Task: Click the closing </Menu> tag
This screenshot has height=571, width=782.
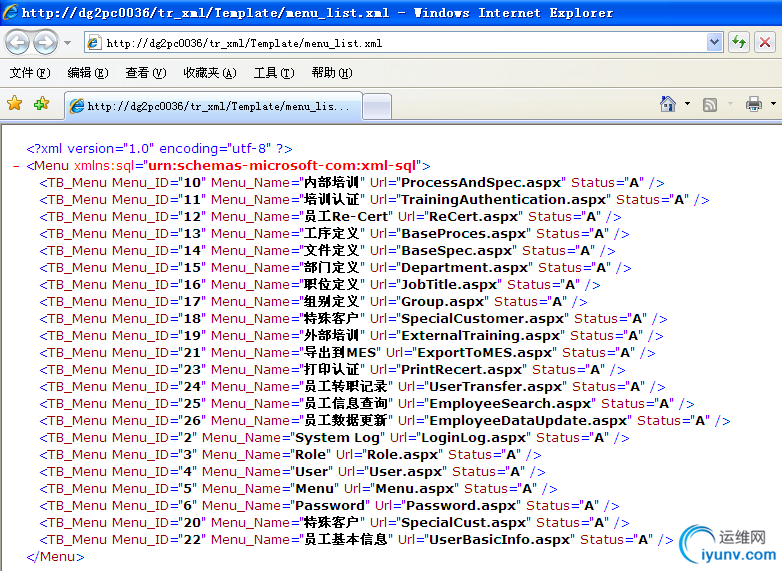Action: point(55,556)
